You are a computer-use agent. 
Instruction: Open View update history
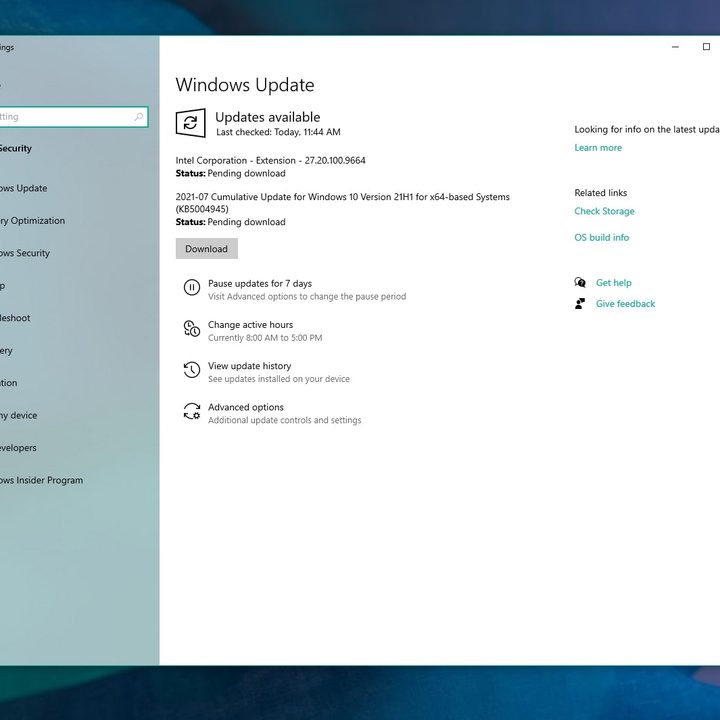249,366
